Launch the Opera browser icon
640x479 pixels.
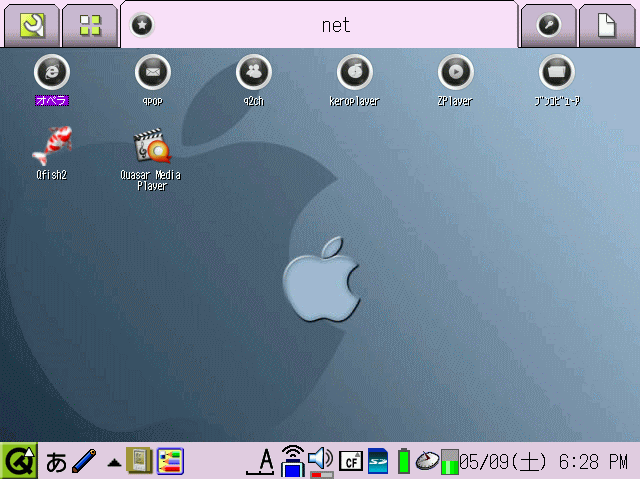click(x=52, y=80)
